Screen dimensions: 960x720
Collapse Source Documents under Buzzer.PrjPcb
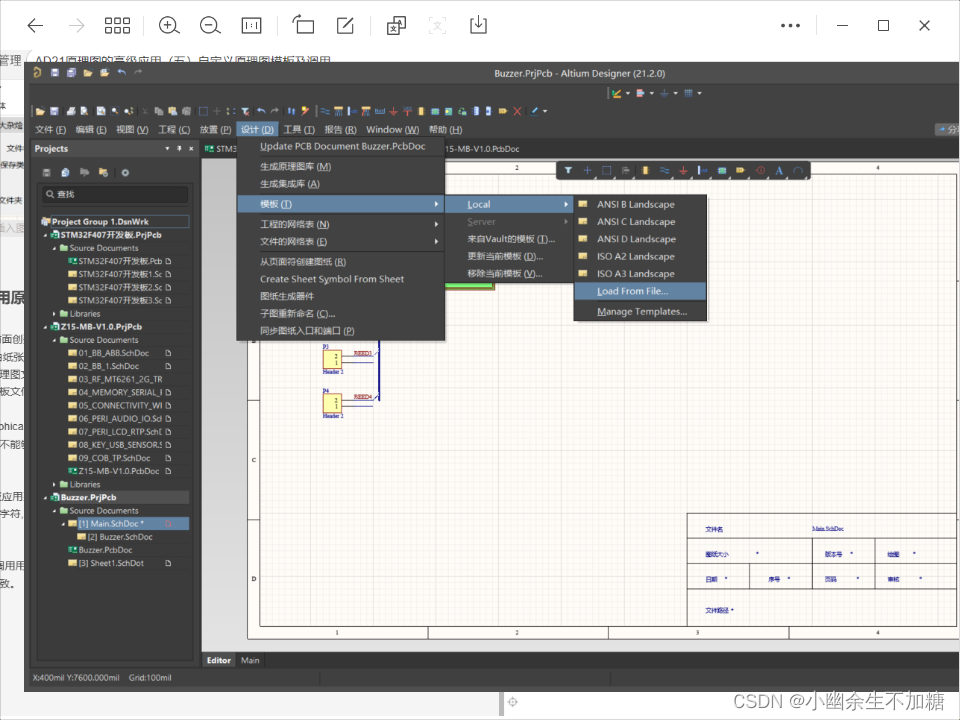pyautogui.click(x=54, y=511)
